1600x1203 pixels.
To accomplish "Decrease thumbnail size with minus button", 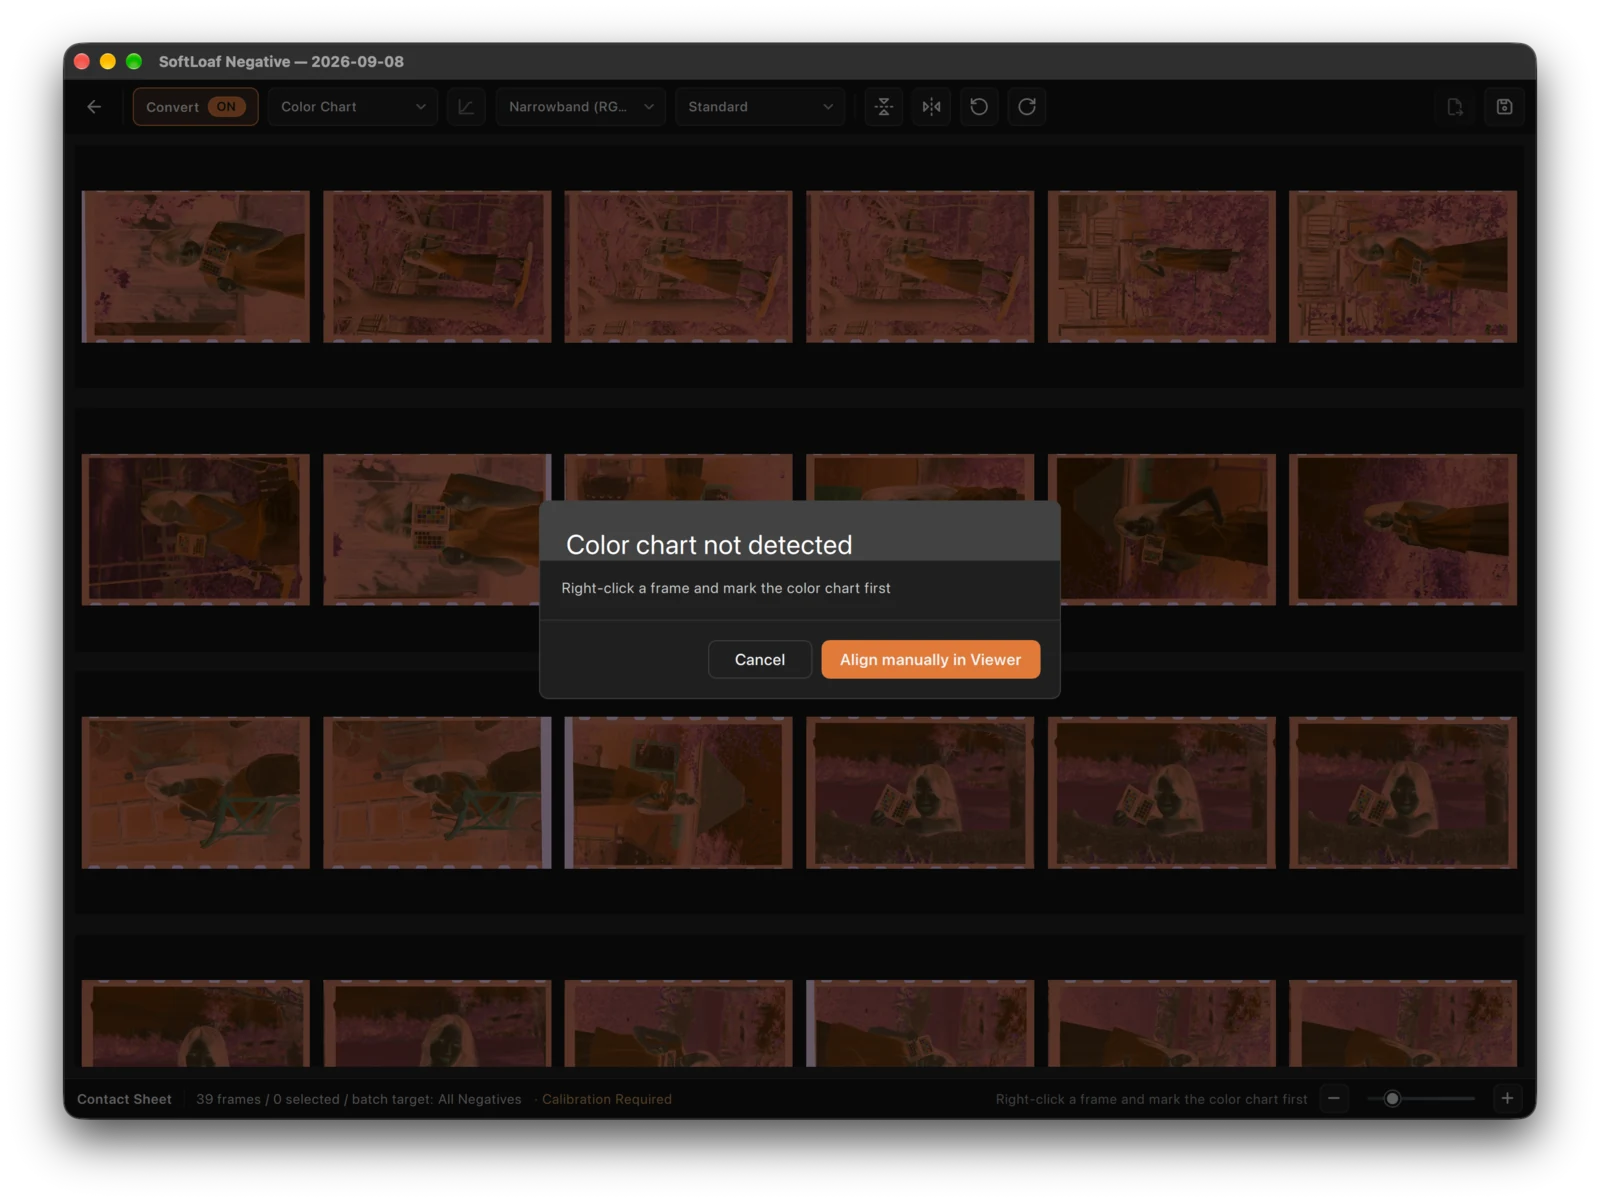I will [1334, 1098].
